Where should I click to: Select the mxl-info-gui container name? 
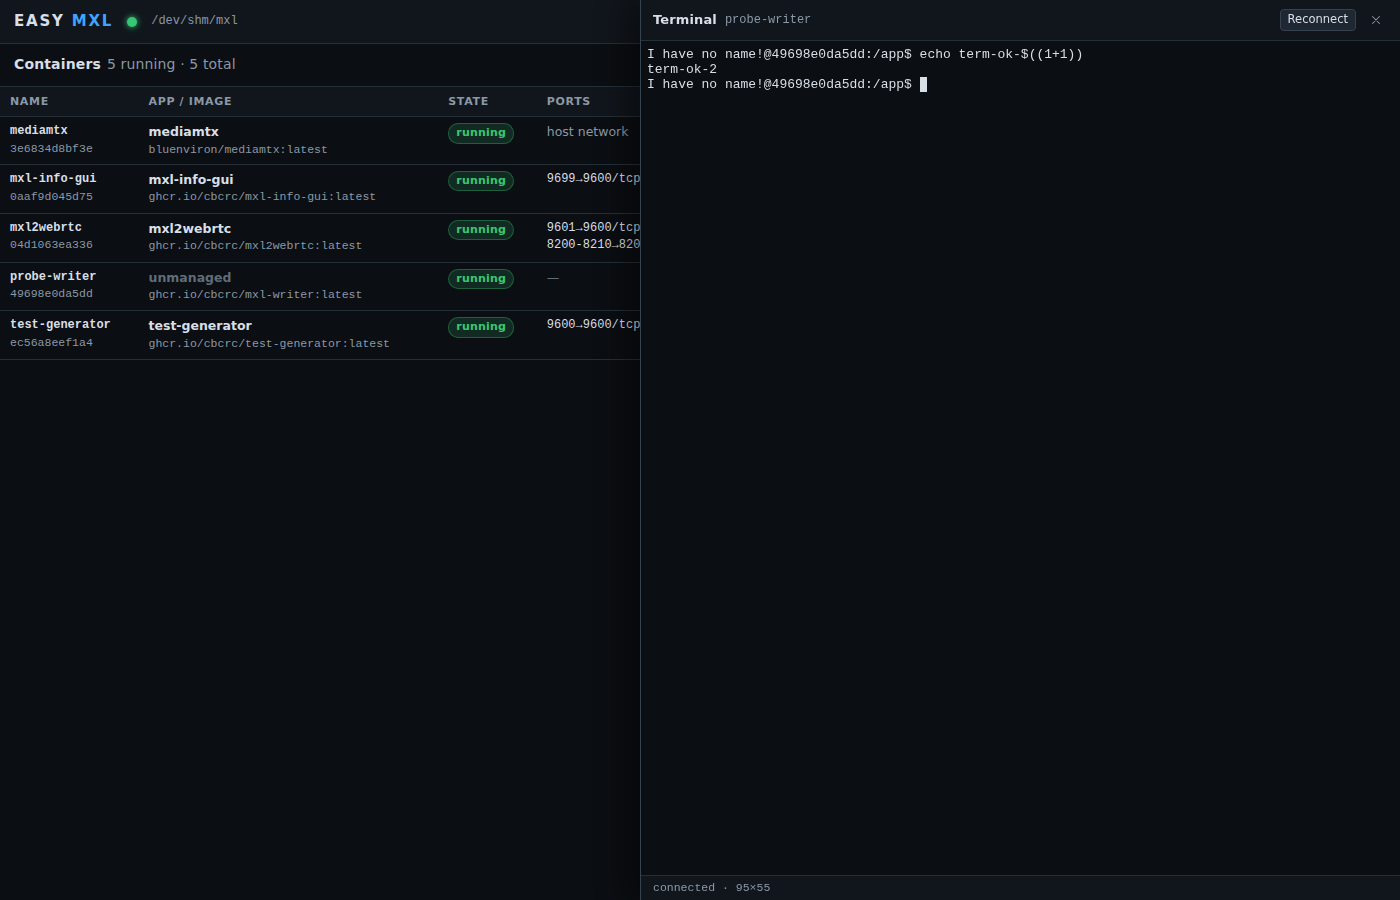(x=53, y=179)
